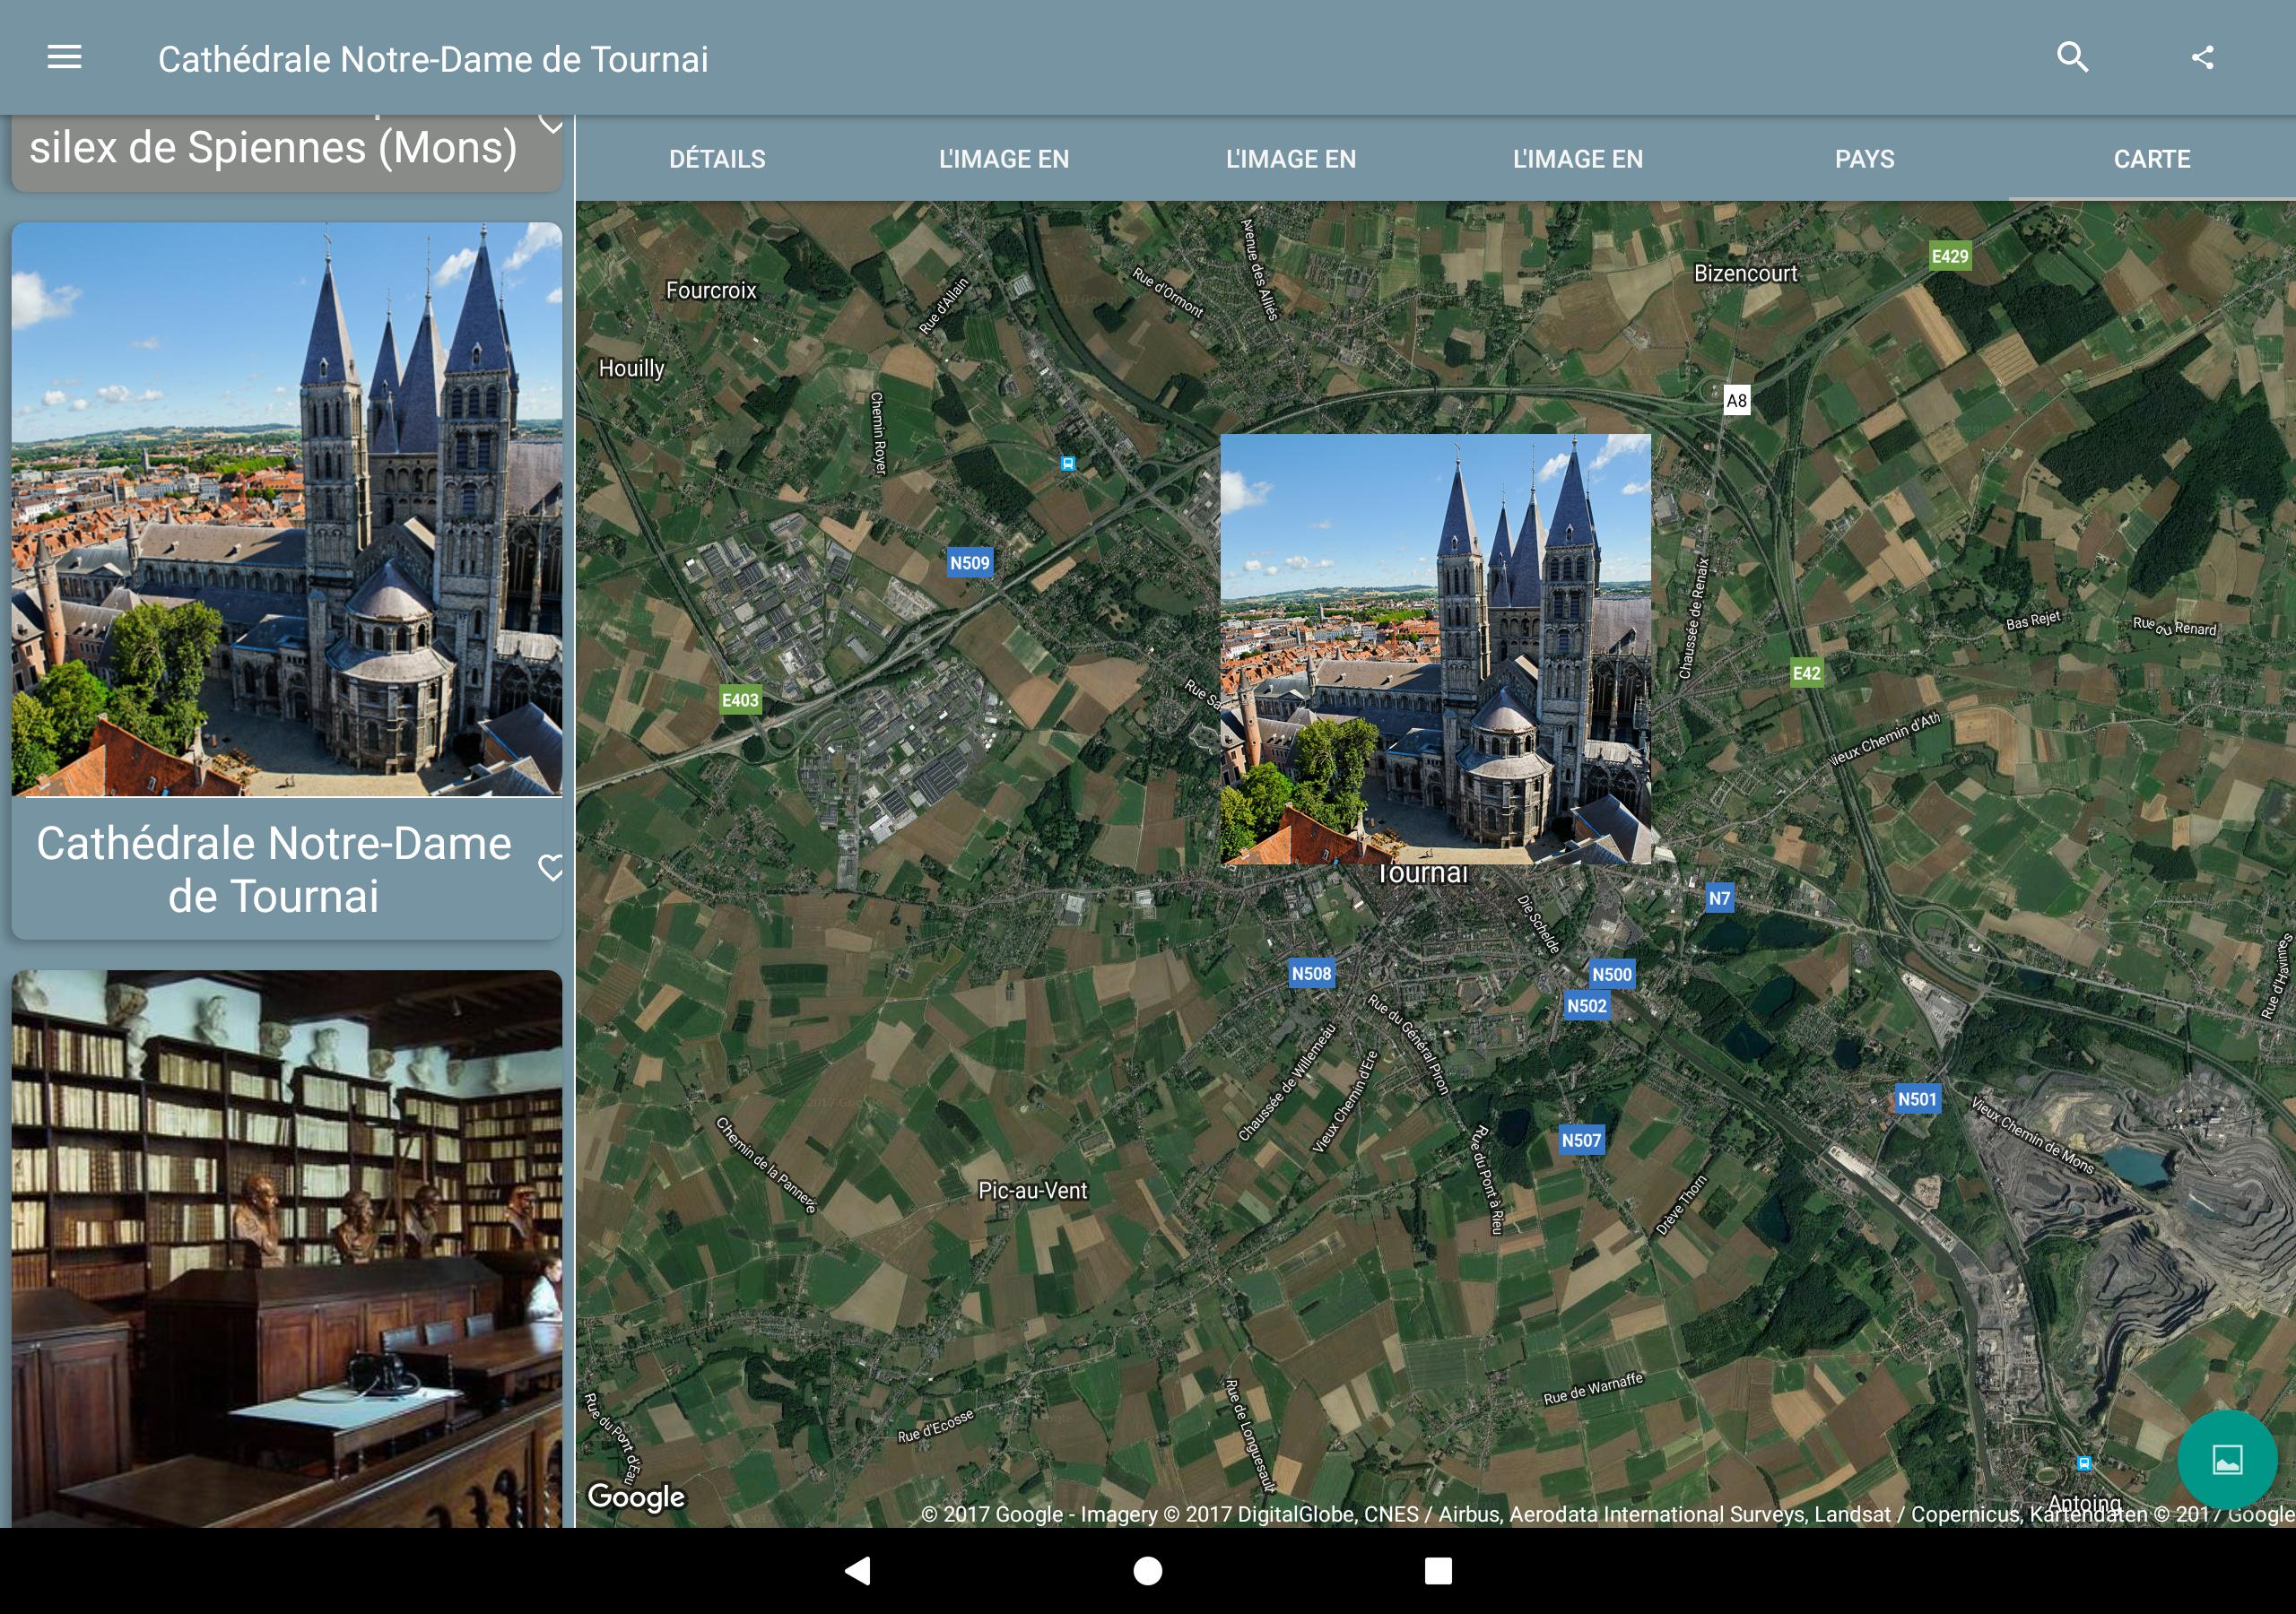Click the Chaussée de Willemeau label
The width and height of the screenshot is (2296, 1614).
(x=1287, y=1083)
